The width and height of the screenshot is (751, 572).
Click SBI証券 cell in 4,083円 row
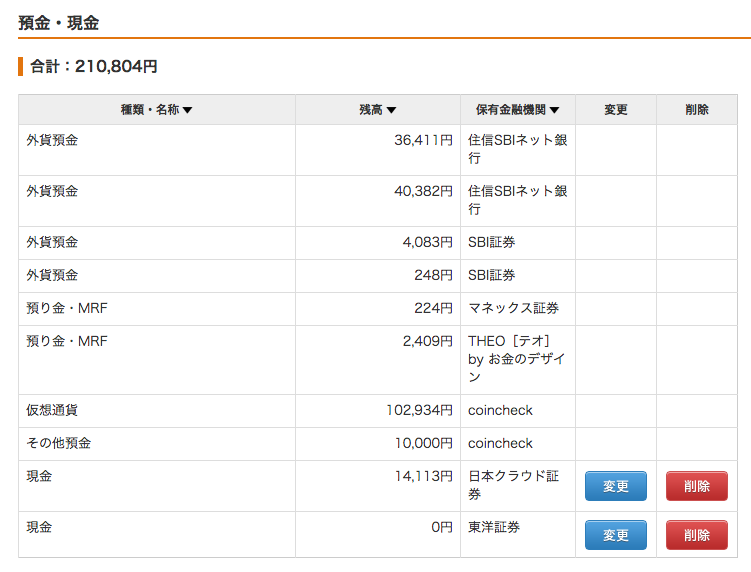(518, 243)
